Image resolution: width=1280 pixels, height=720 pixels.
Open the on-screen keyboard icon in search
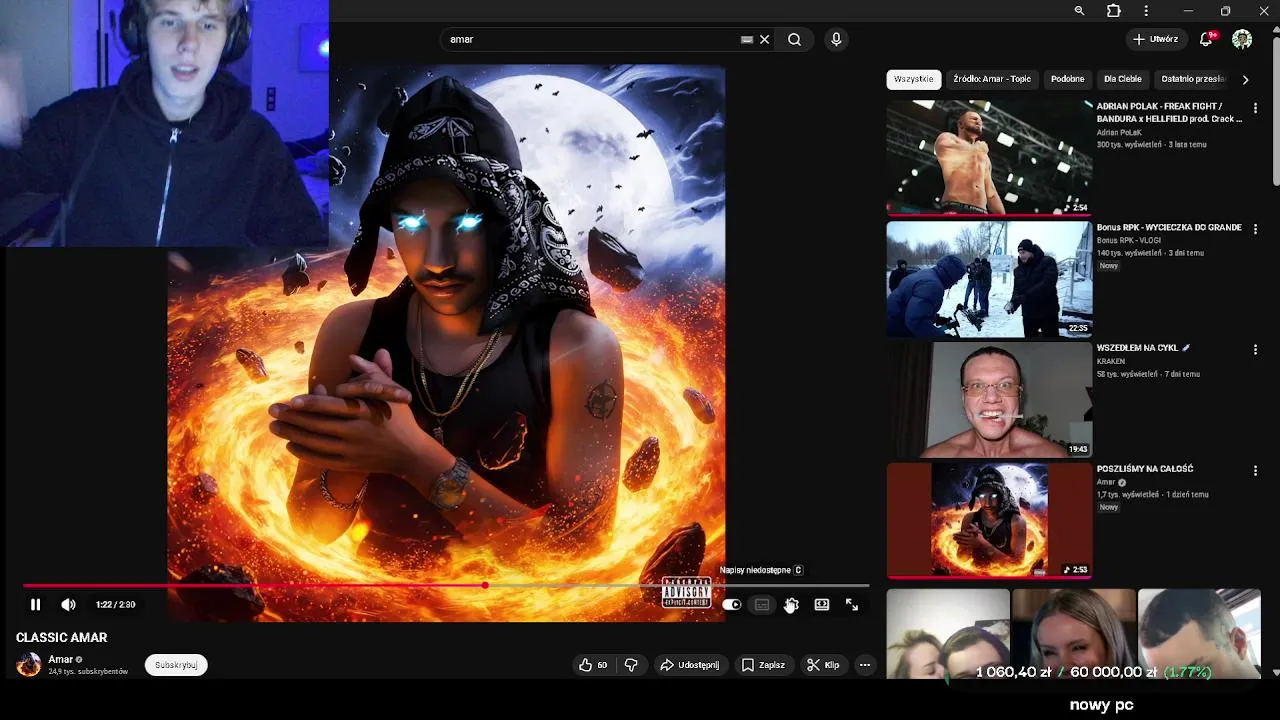[747, 39]
